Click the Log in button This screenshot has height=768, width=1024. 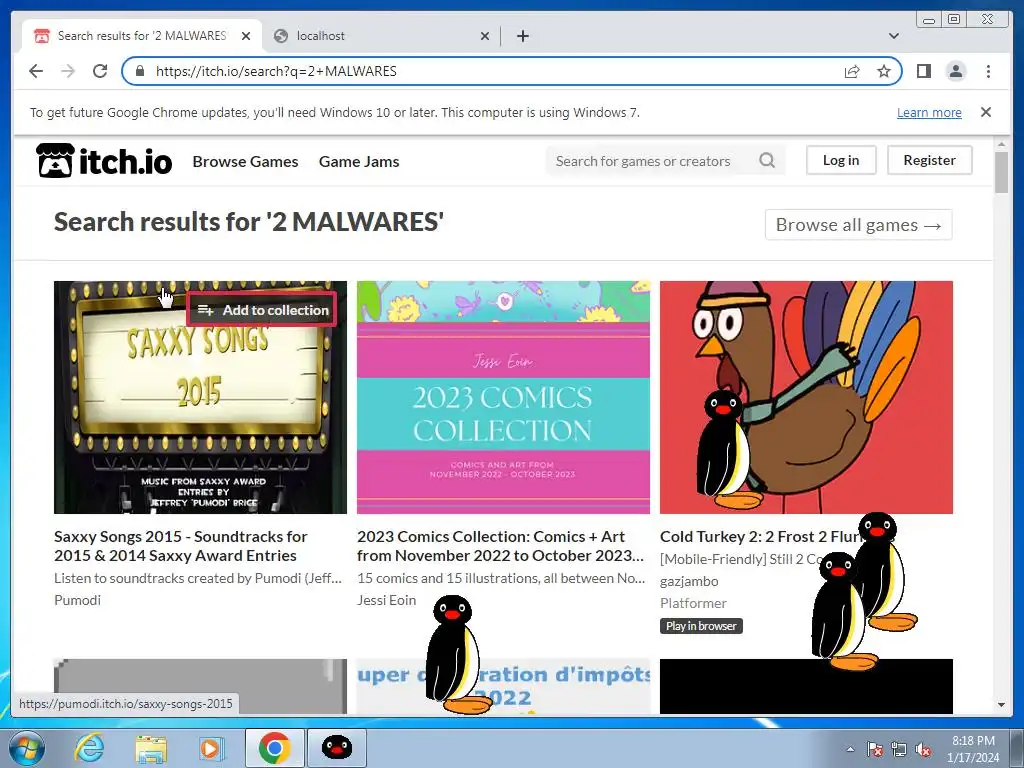point(841,160)
